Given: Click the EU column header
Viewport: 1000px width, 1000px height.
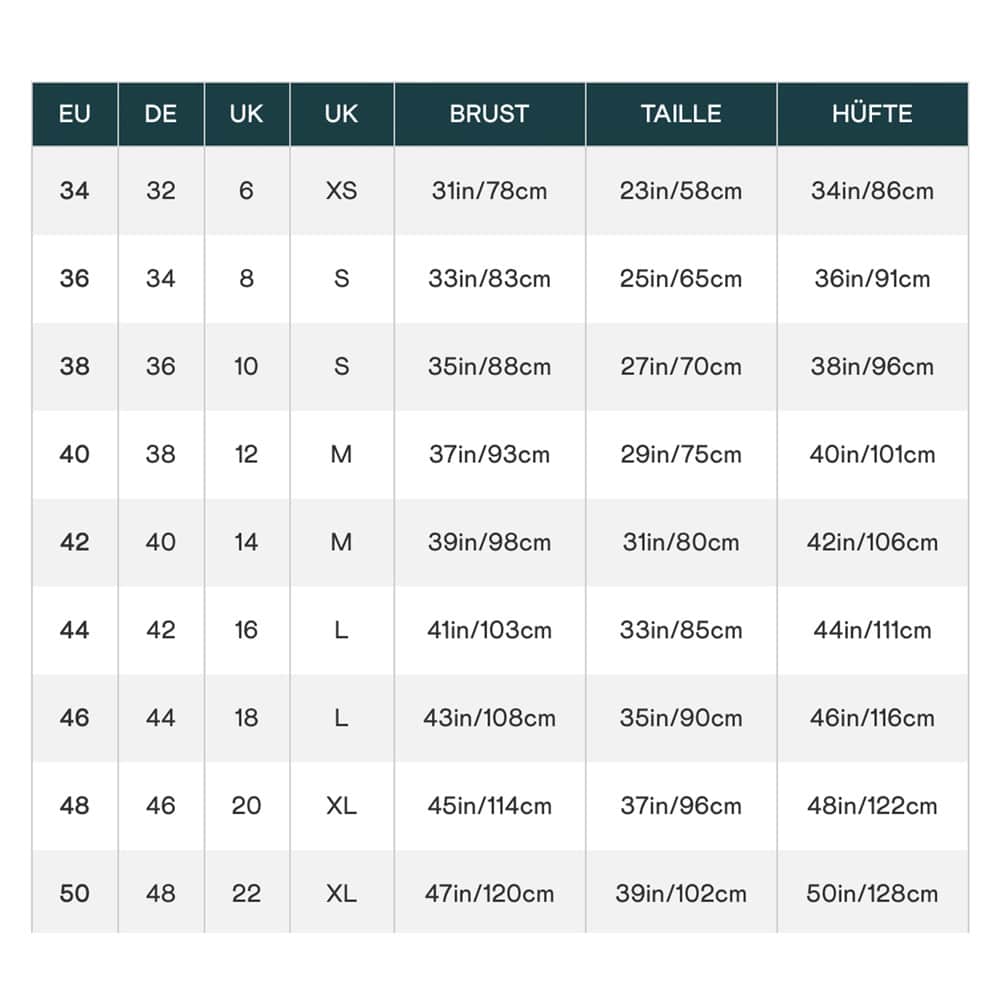Looking at the screenshot, I should click(x=75, y=114).
